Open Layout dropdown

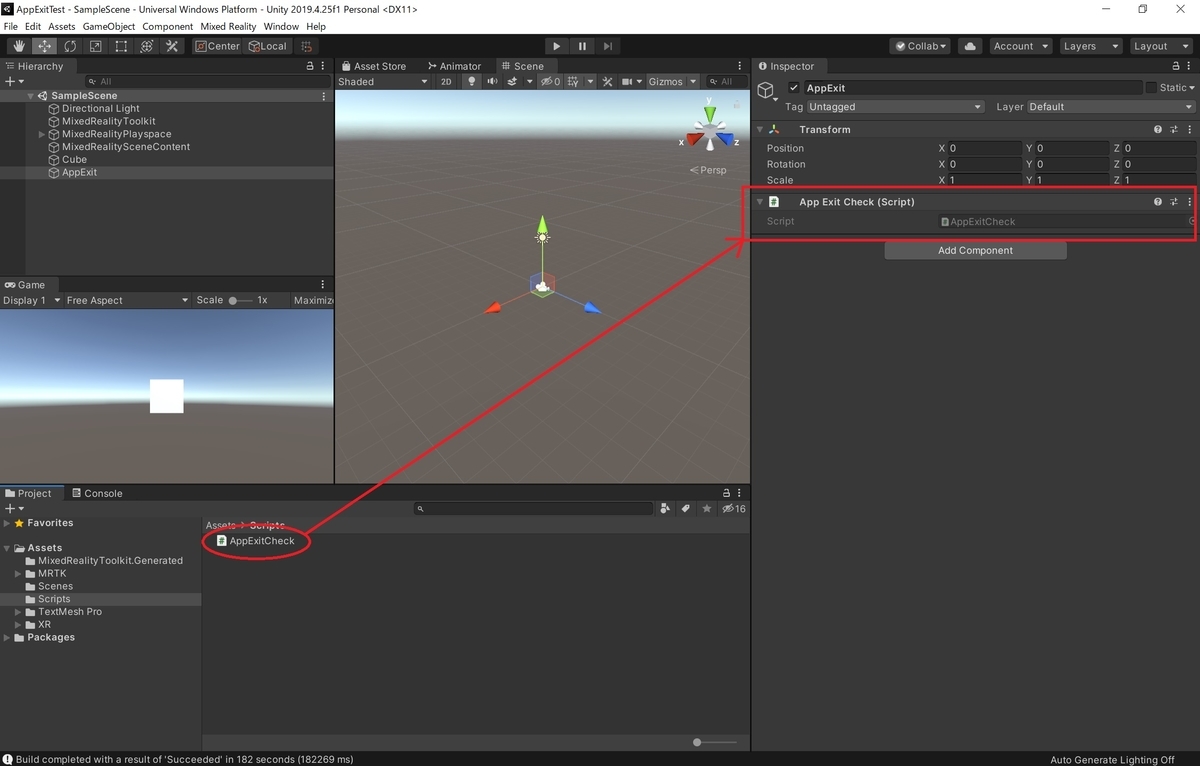1159,46
